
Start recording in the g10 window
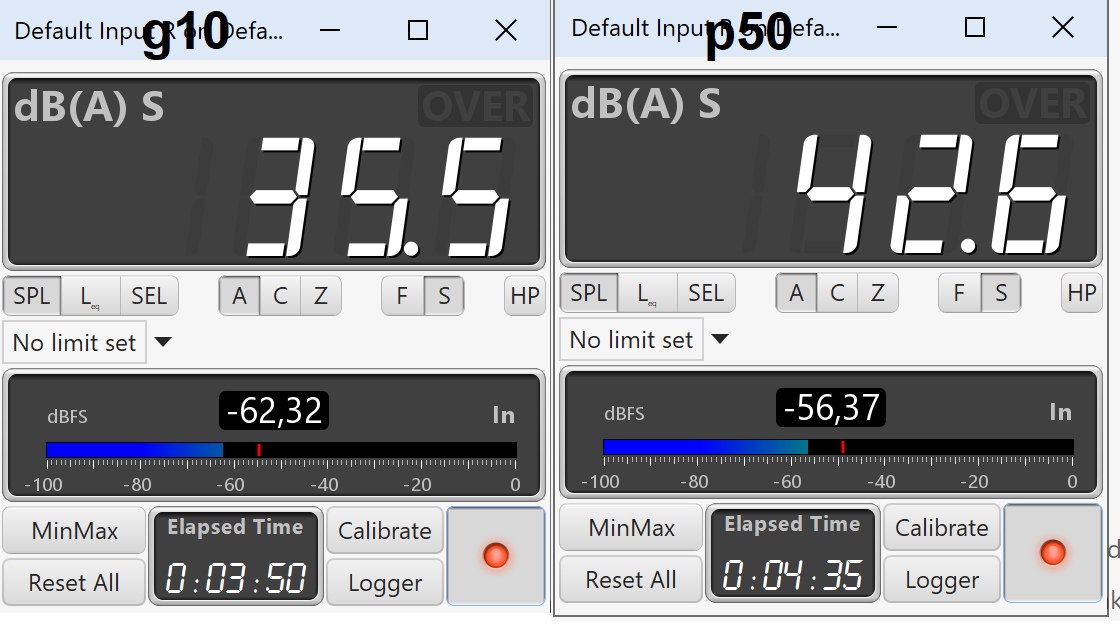tap(496, 555)
